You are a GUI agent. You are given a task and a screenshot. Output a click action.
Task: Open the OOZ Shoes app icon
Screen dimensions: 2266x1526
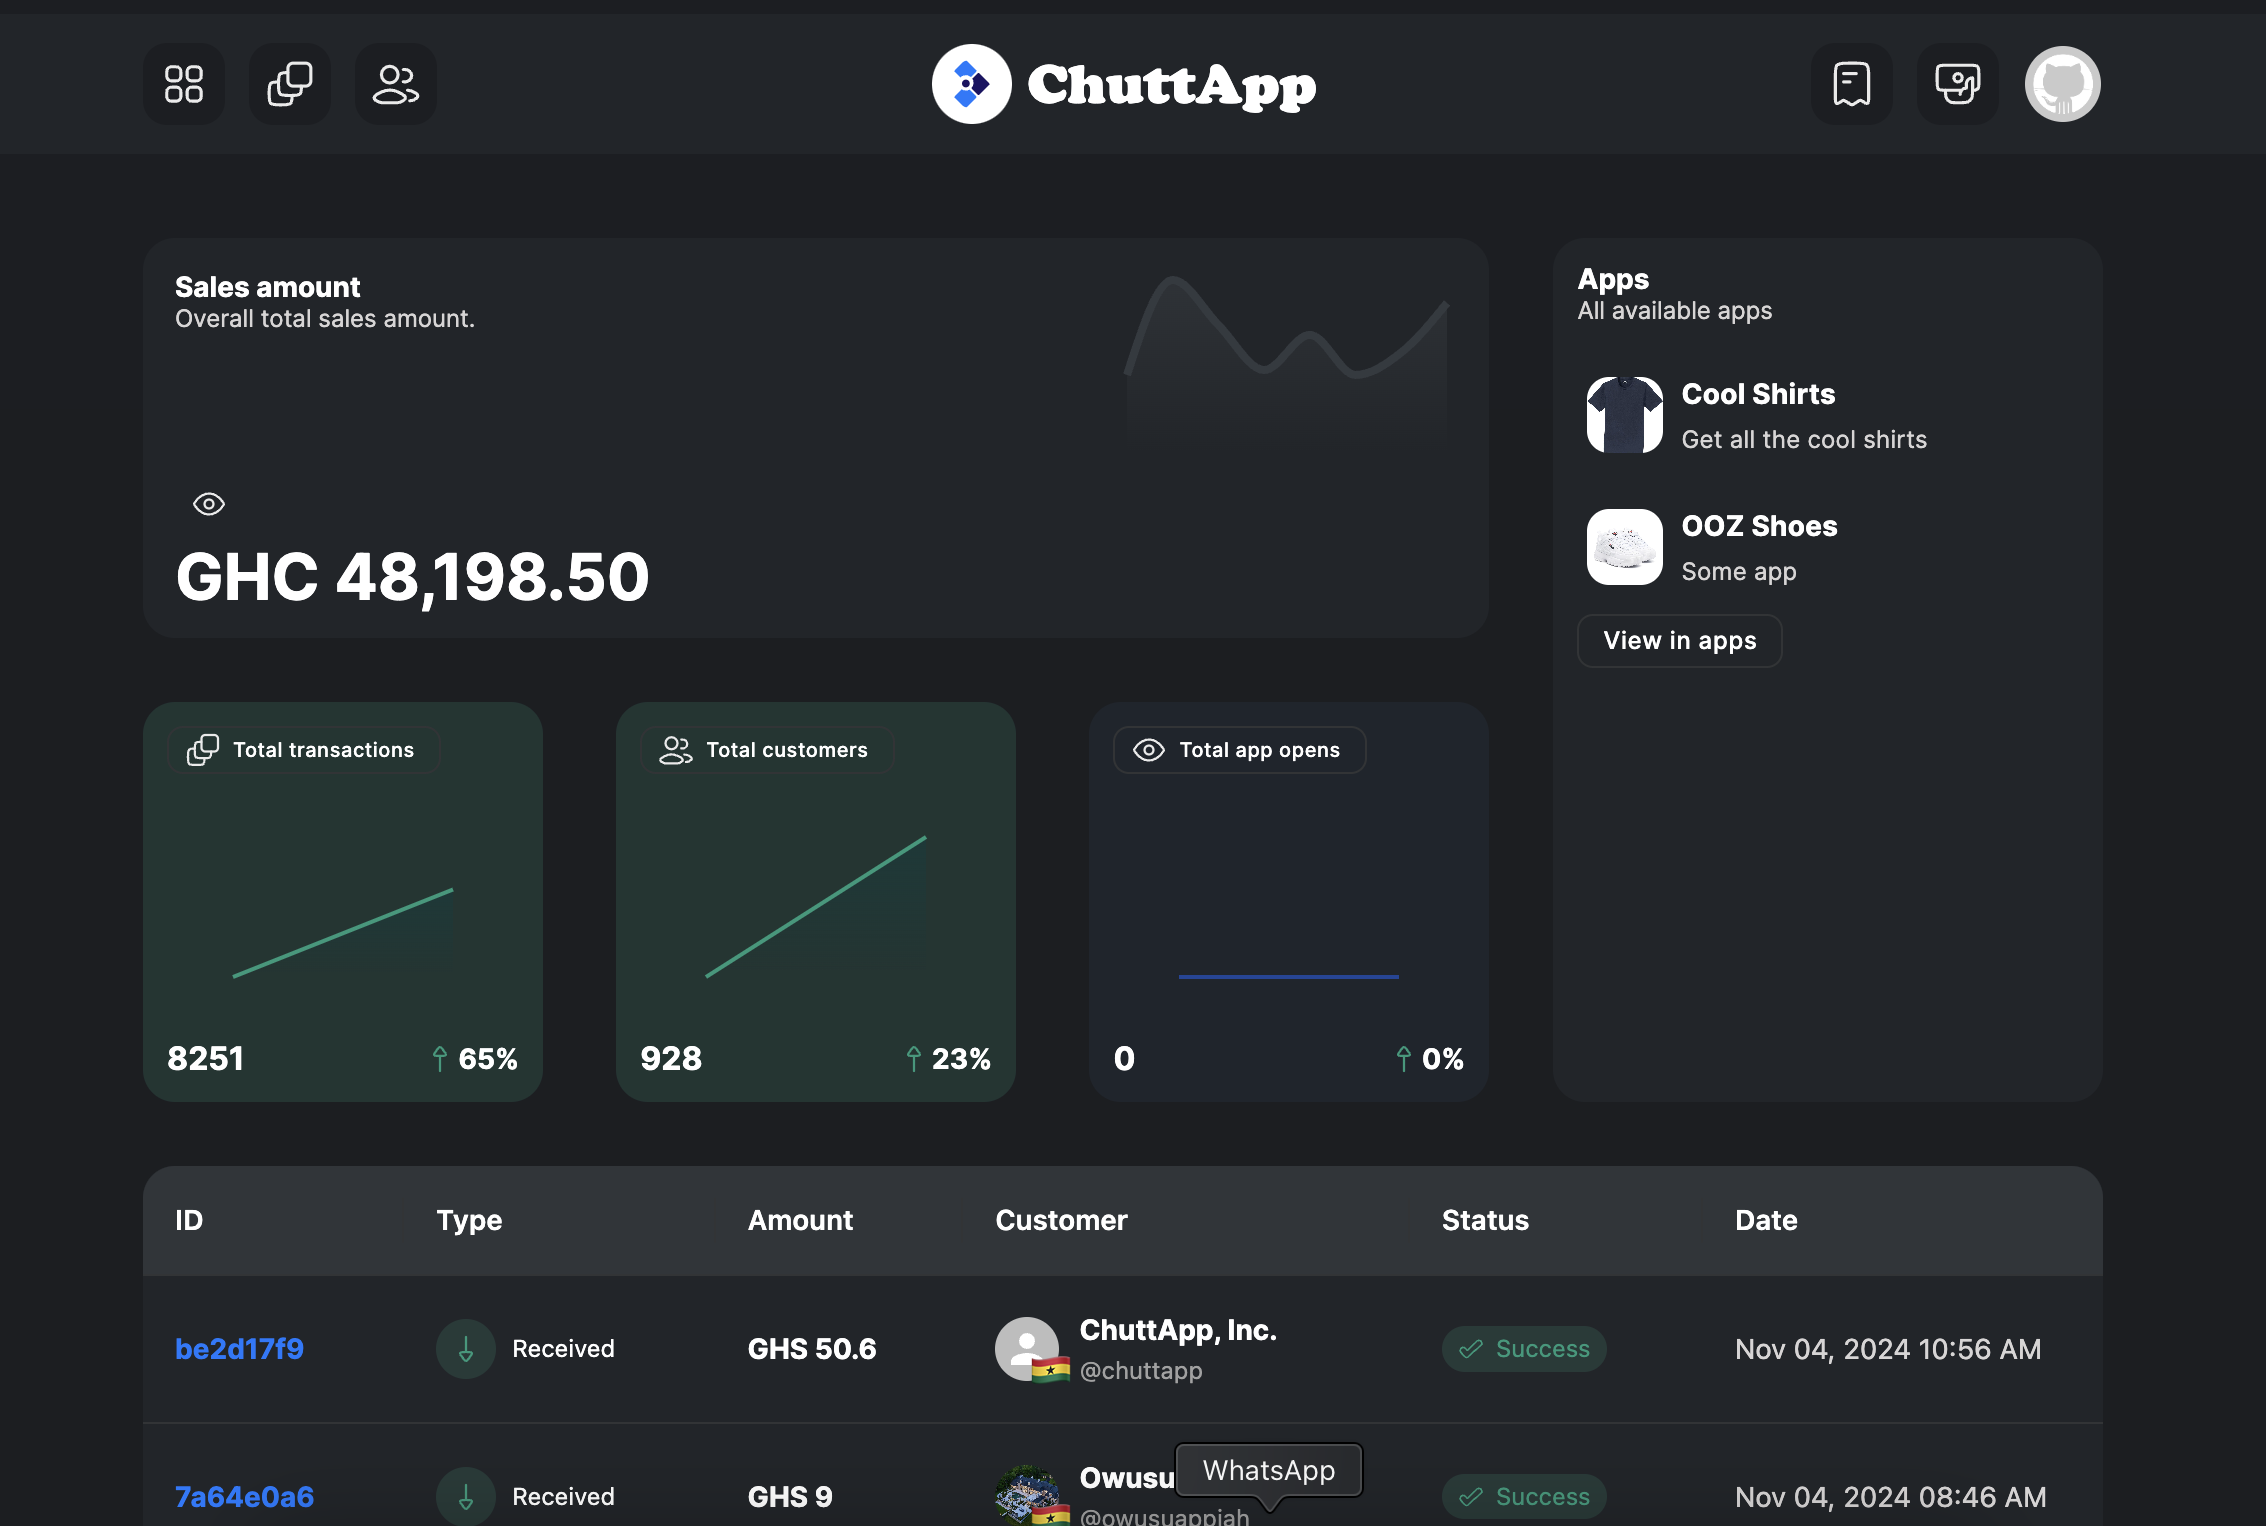(x=1623, y=546)
